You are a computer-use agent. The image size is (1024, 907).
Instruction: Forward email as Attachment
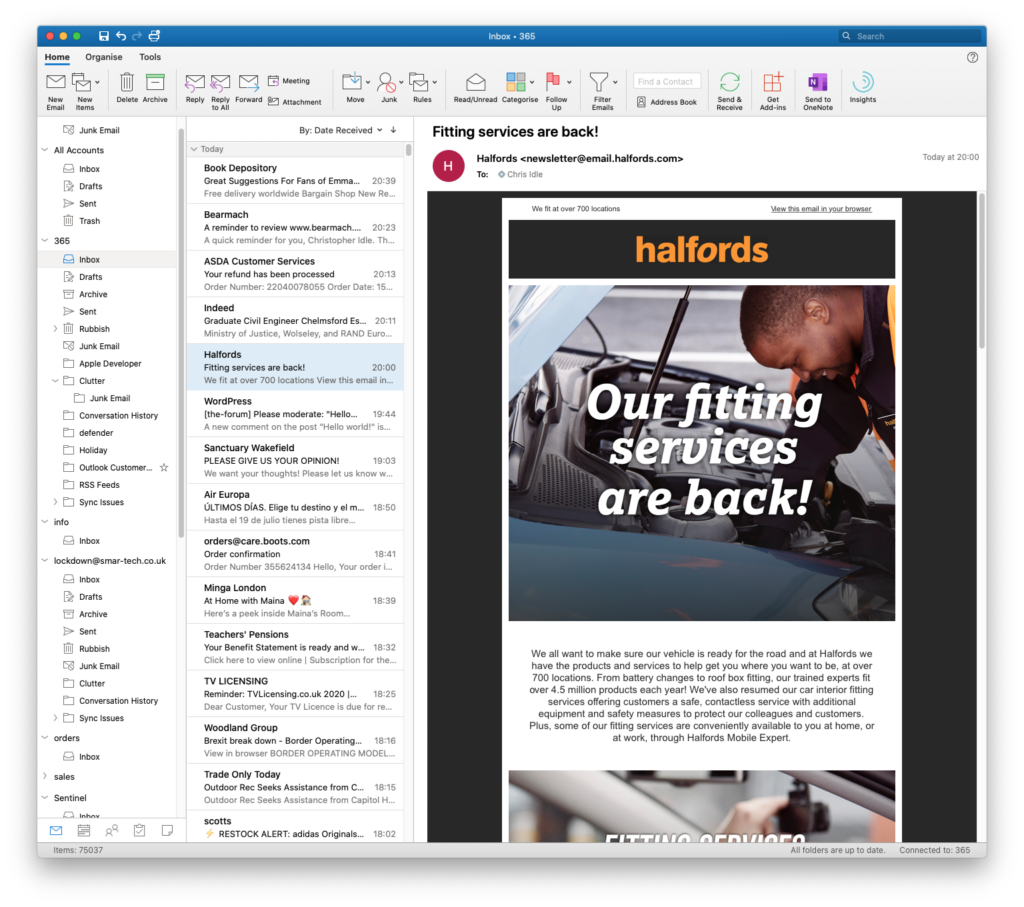[295, 102]
